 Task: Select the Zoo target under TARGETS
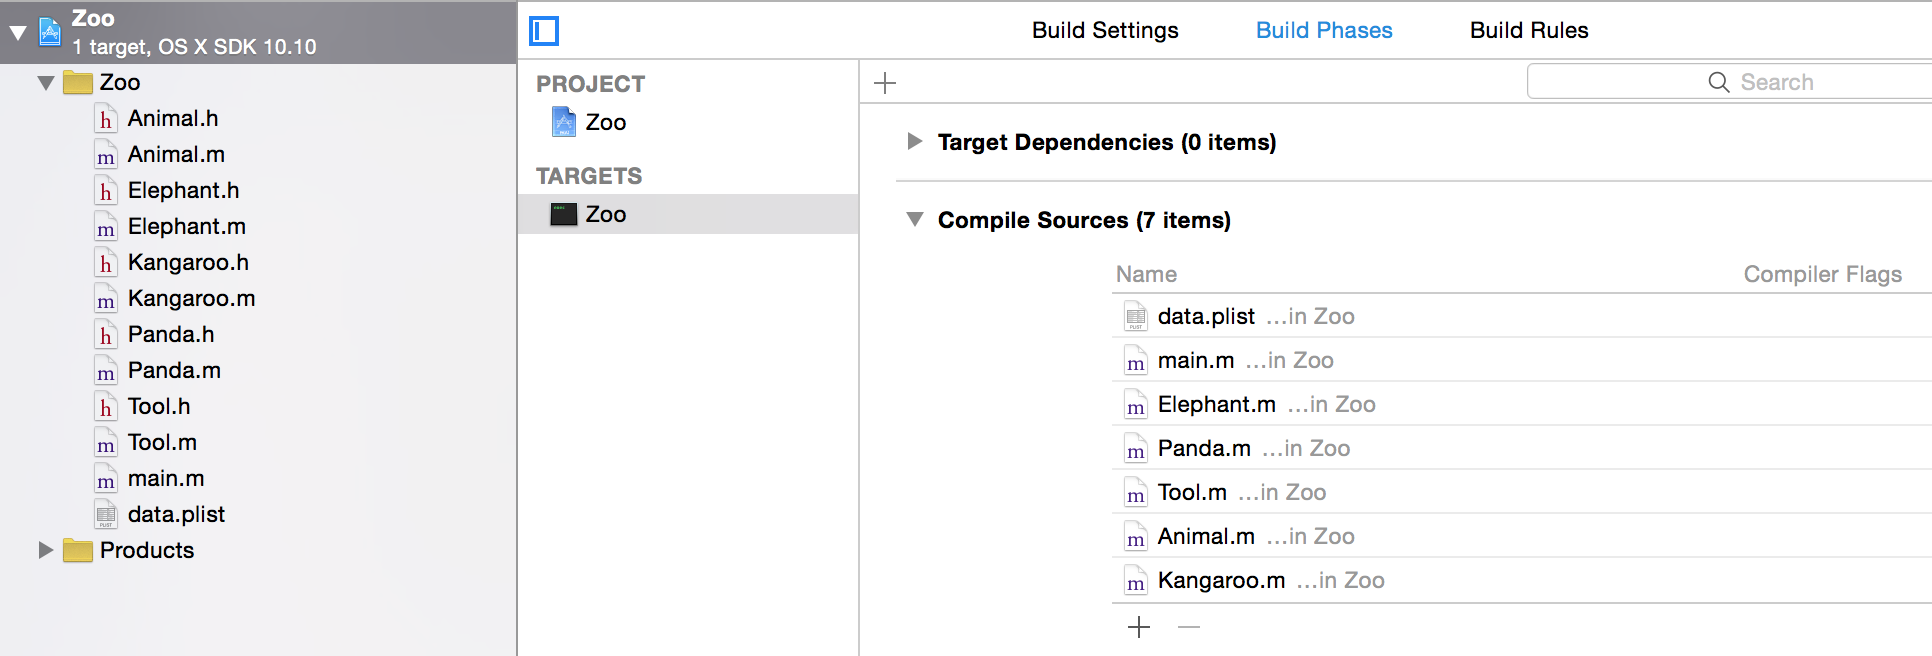688,214
